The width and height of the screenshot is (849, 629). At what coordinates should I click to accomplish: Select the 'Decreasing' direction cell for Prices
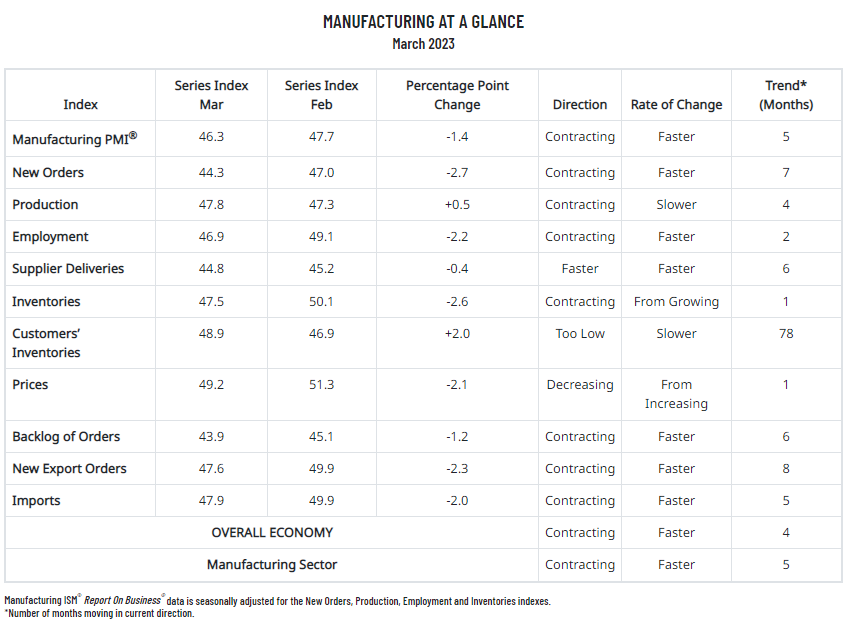pyautogui.click(x=580, y=385)
